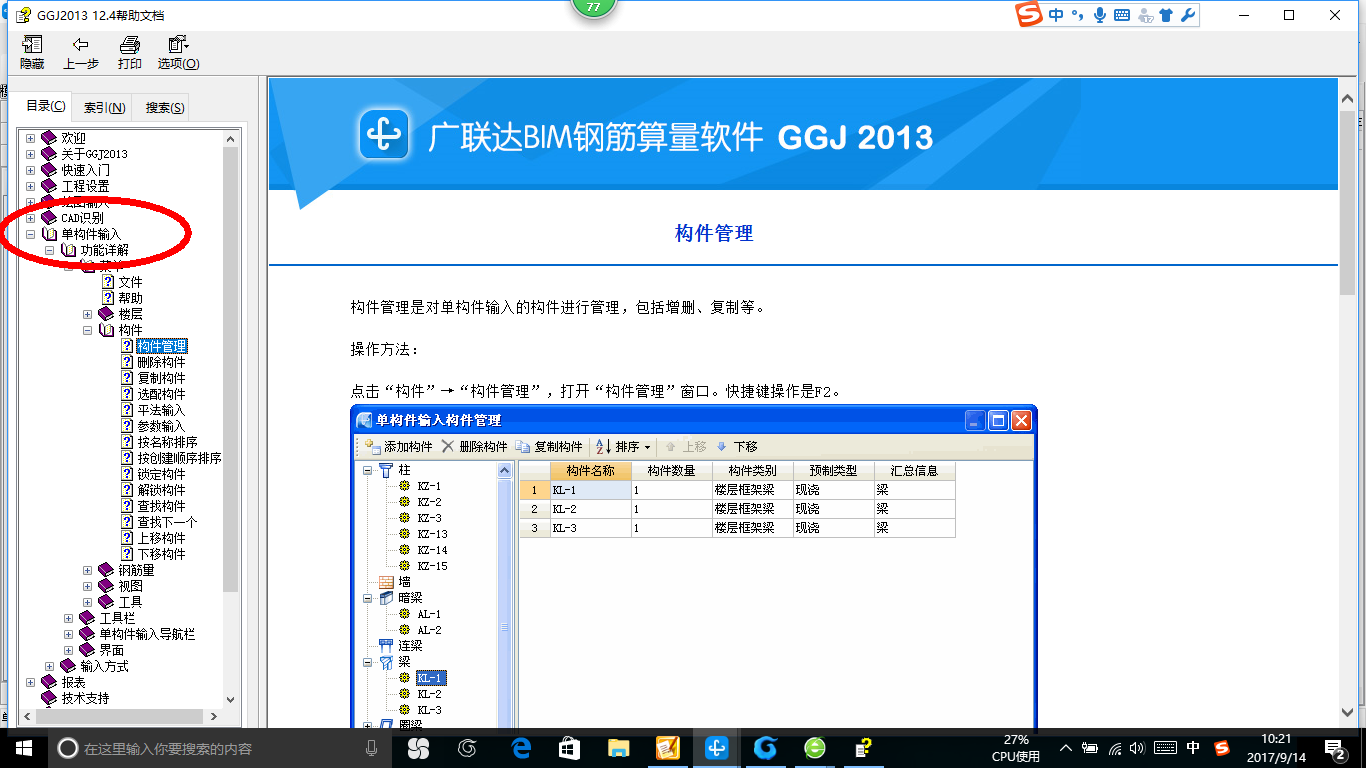Select the 技术支持 tree item
The image size is (1366, 768).
[85, 698]
